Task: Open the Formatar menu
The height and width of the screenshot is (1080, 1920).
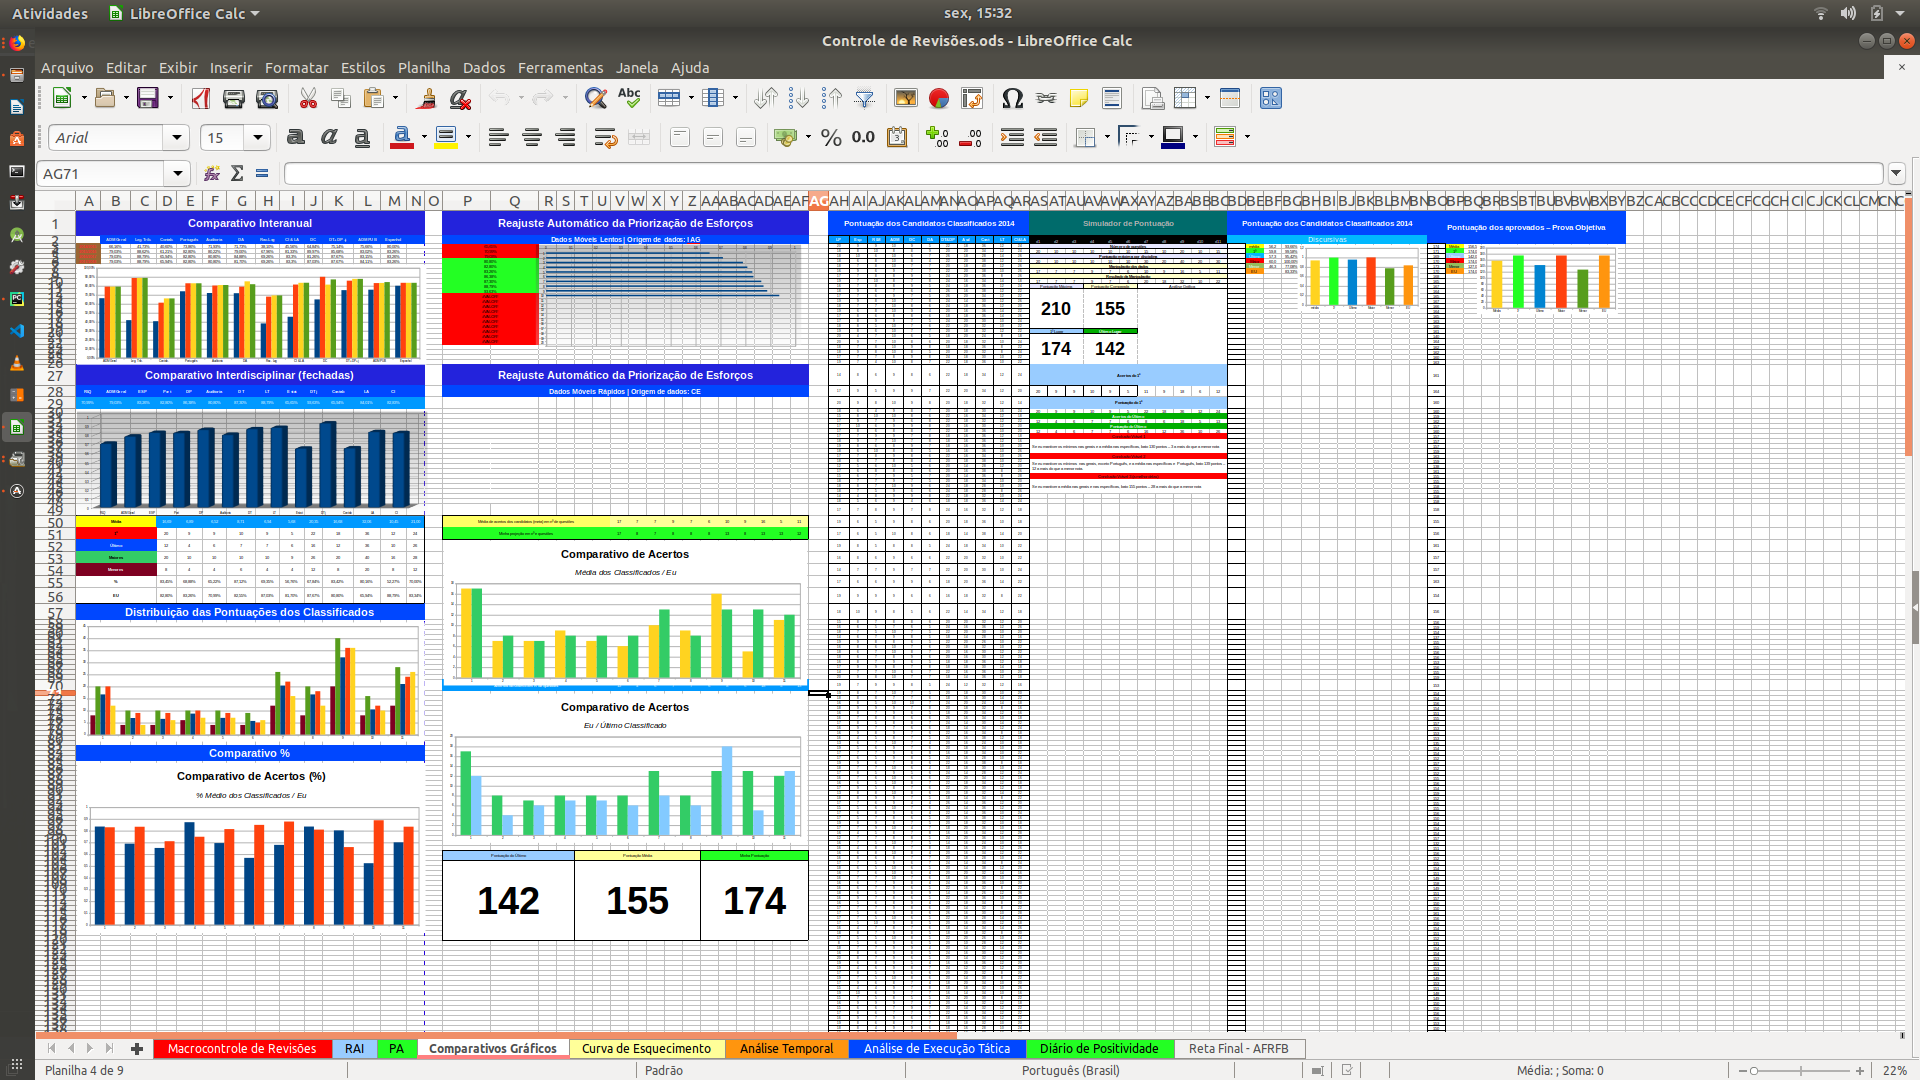Action: click(296, 68)
